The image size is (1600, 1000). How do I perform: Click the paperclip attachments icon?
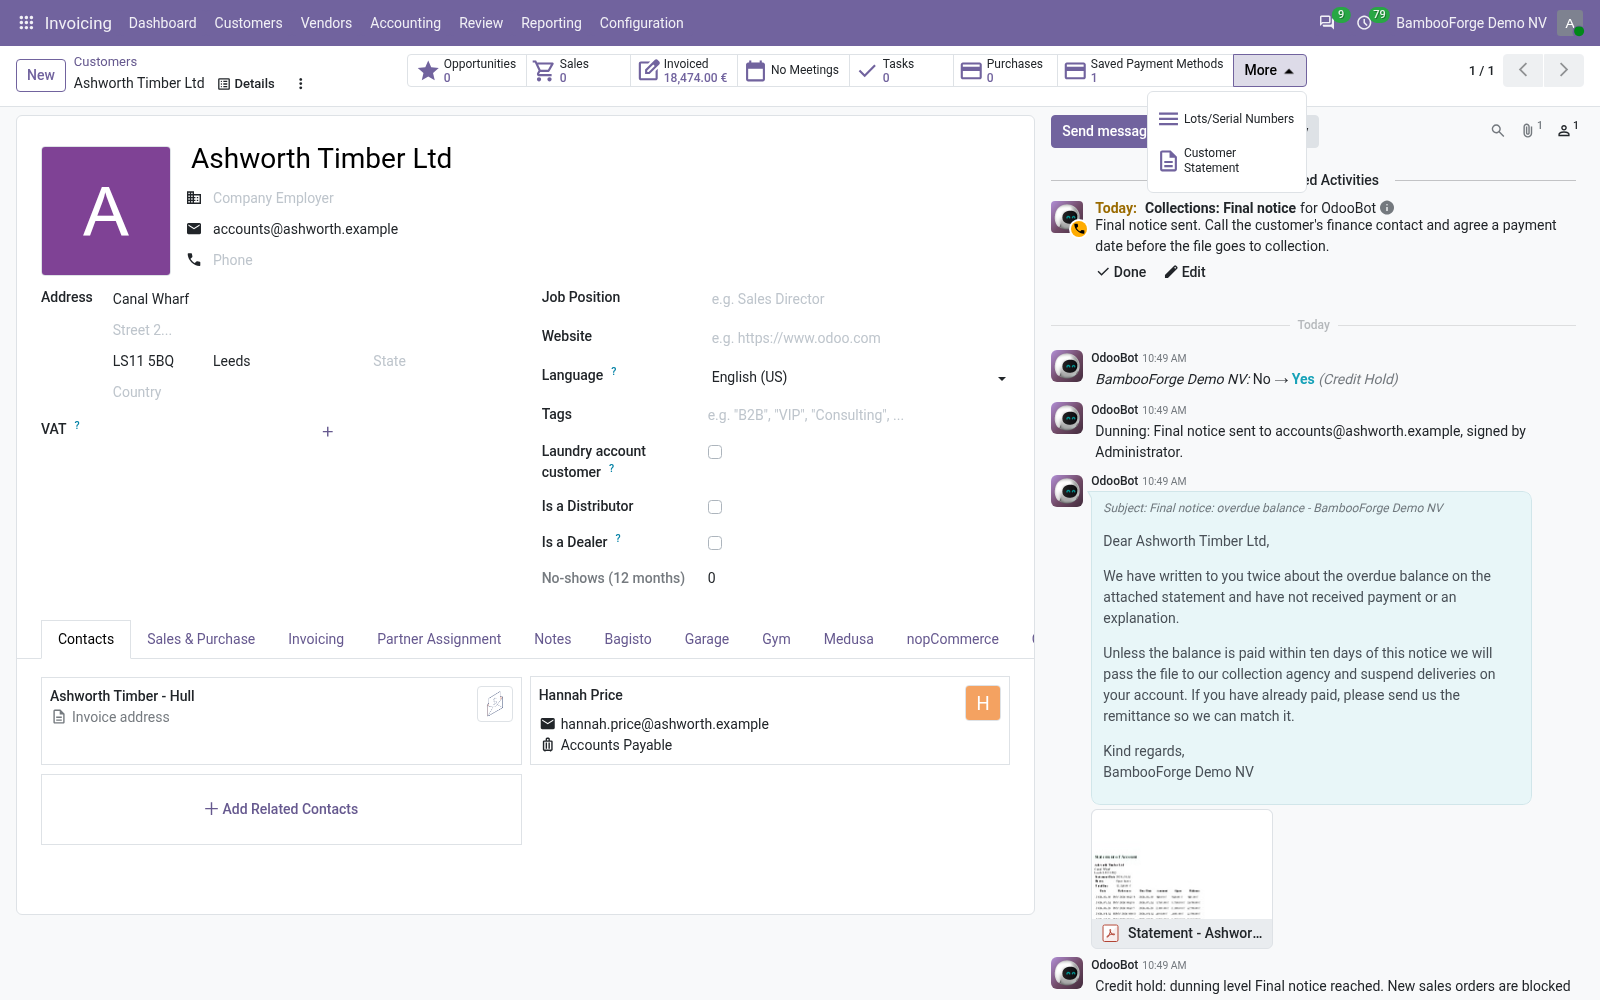pyautogui.click(x=1528, y=131)
